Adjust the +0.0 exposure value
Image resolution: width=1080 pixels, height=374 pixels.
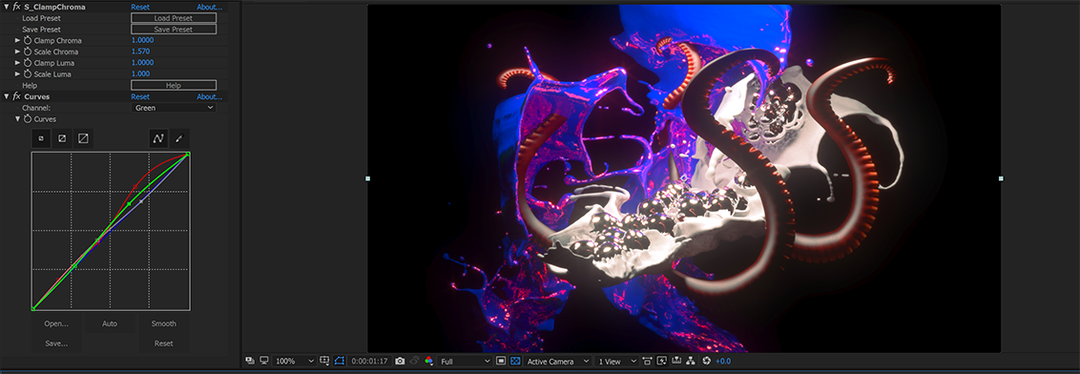[723, 361]
